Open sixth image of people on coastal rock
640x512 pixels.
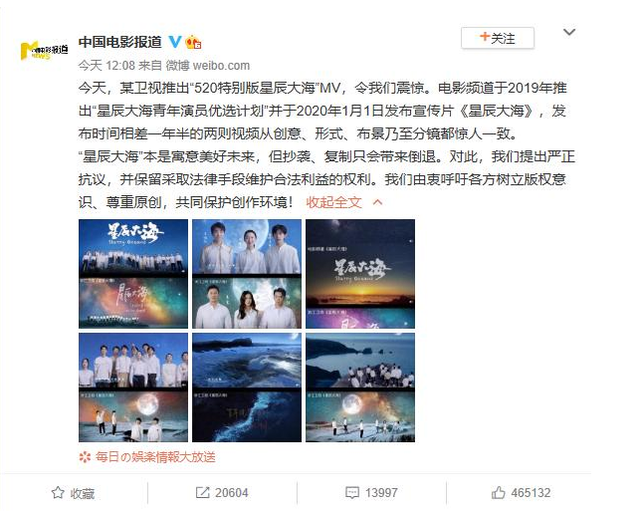coord(360,387)
